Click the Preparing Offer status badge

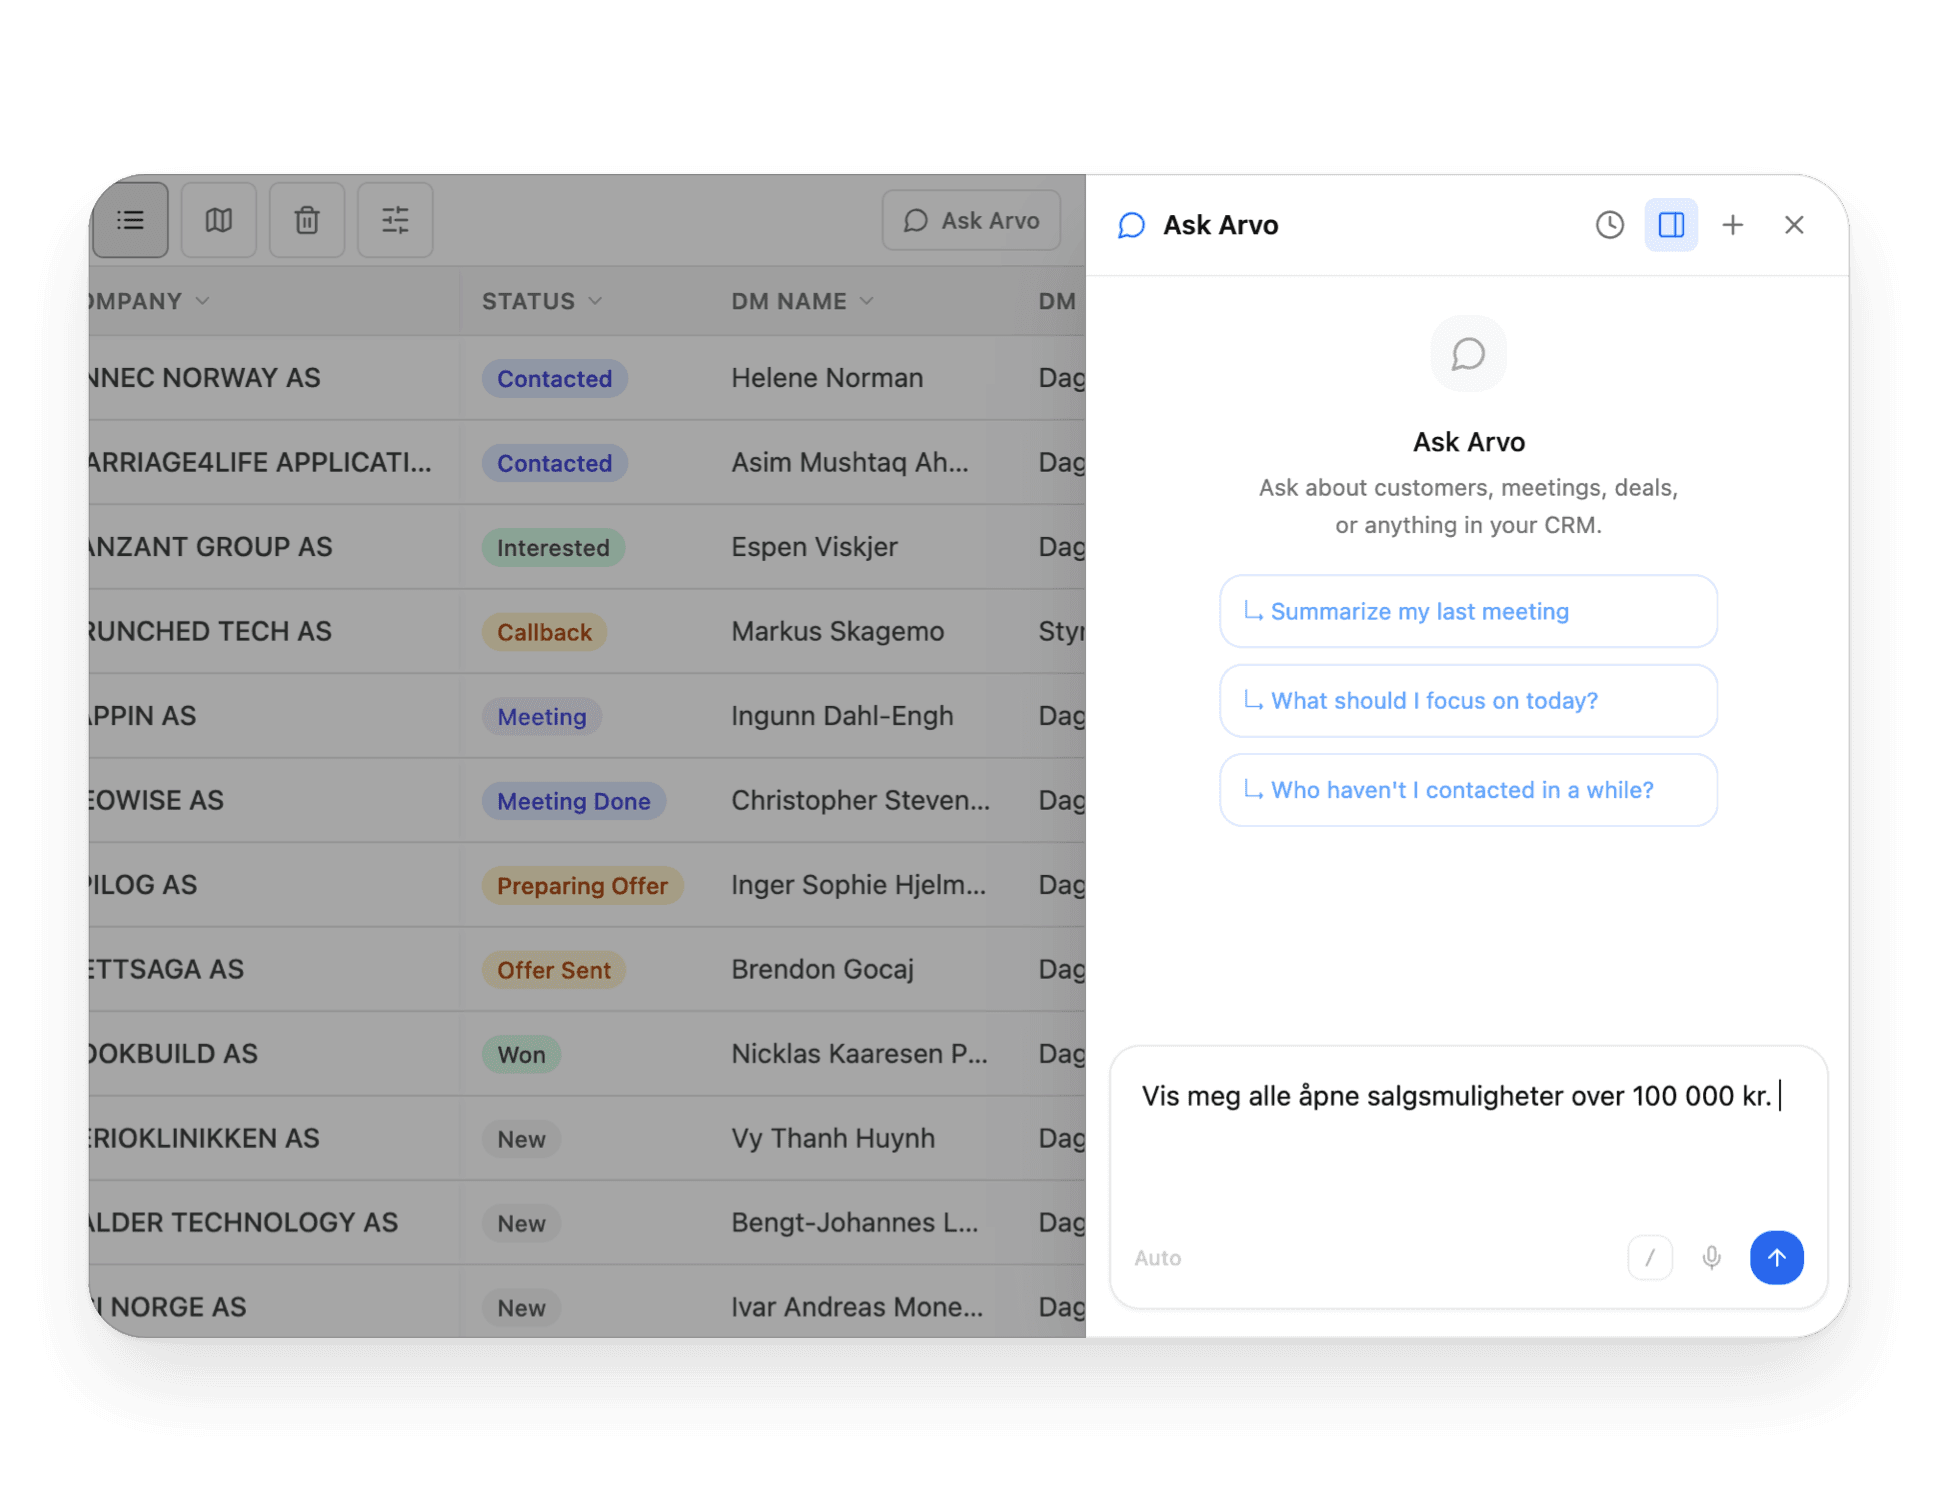(x=582, y=886)
